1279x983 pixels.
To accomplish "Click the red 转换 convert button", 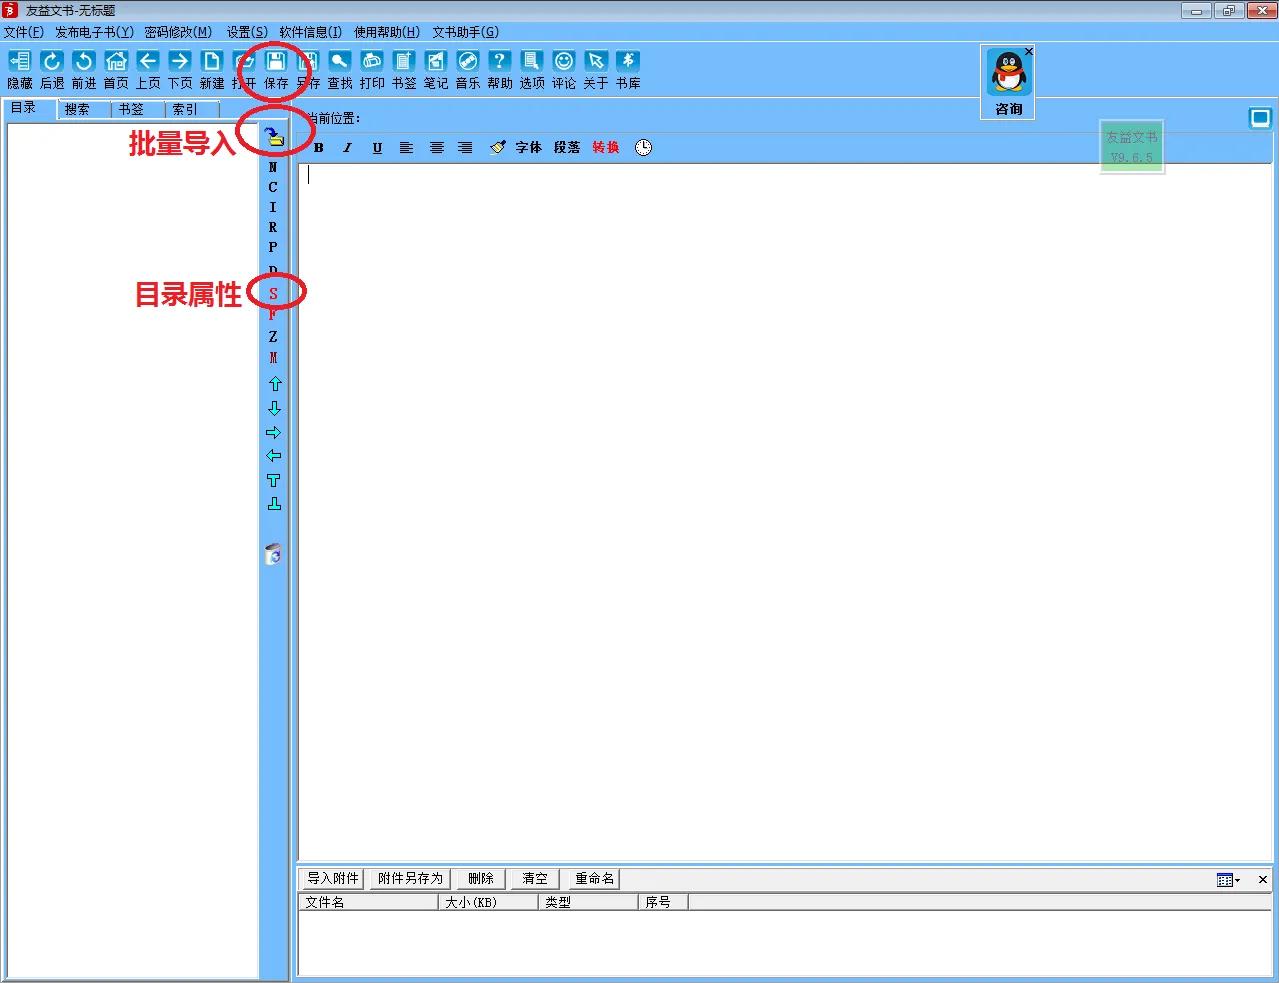I will (606, 147).
